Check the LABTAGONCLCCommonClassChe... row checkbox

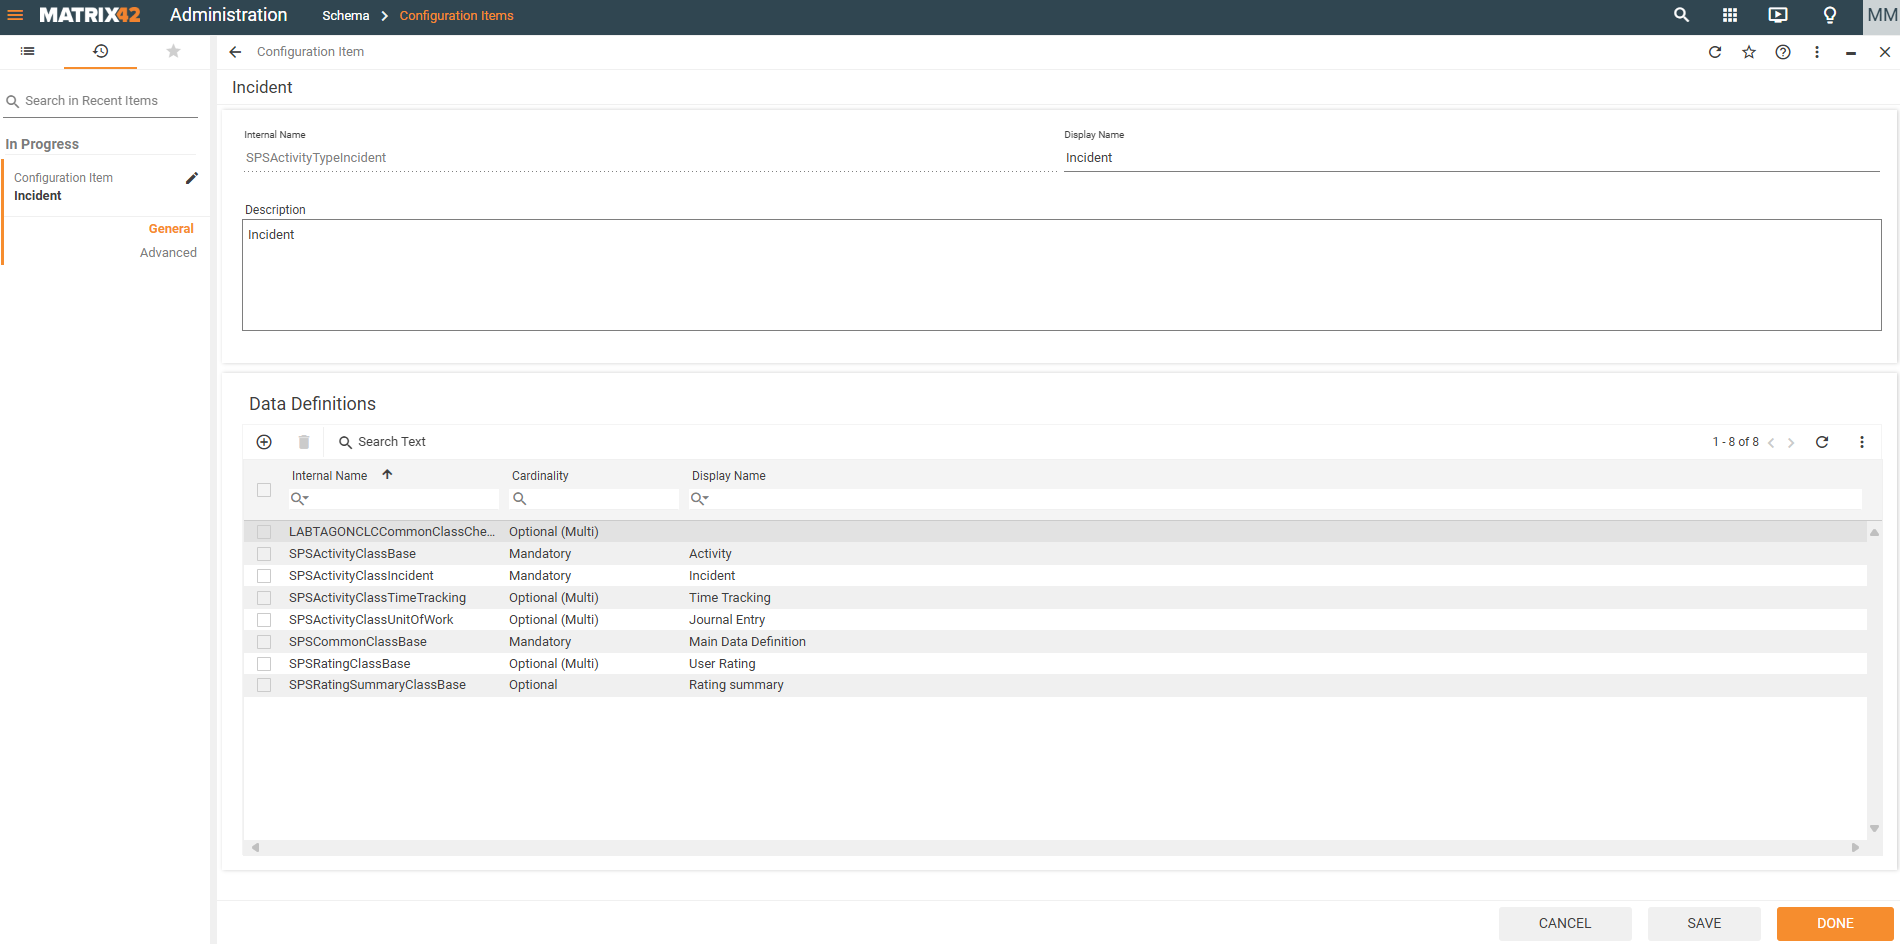264,532
